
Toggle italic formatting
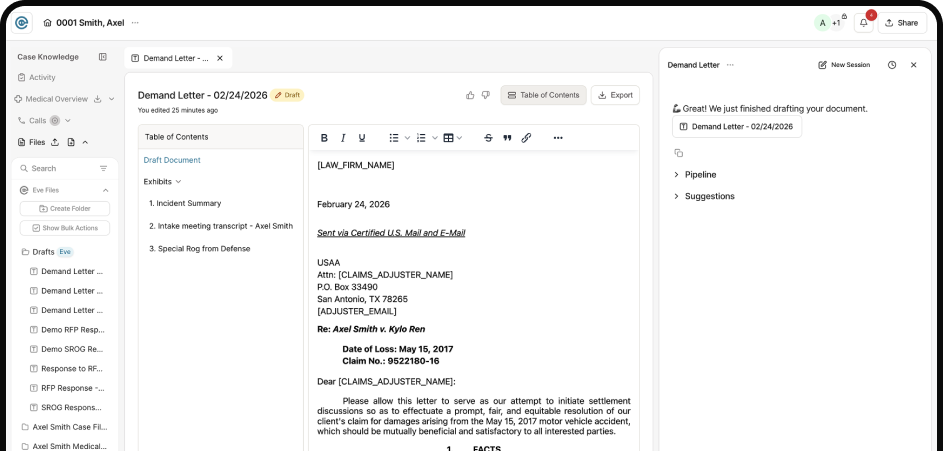[343, 138]
